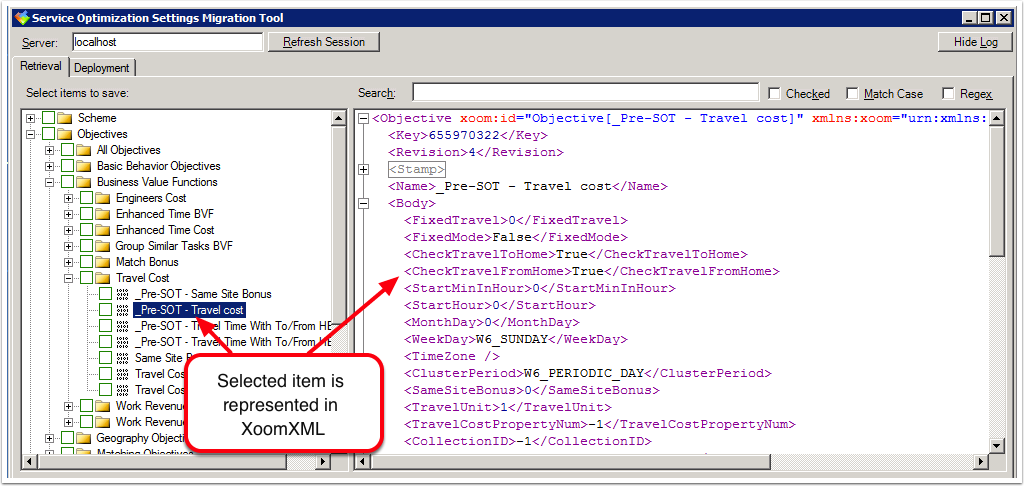Toggle the Regex search checkbox
Image resolution: width=1024 pixels, height=486 pixels.
pos(948,94)
